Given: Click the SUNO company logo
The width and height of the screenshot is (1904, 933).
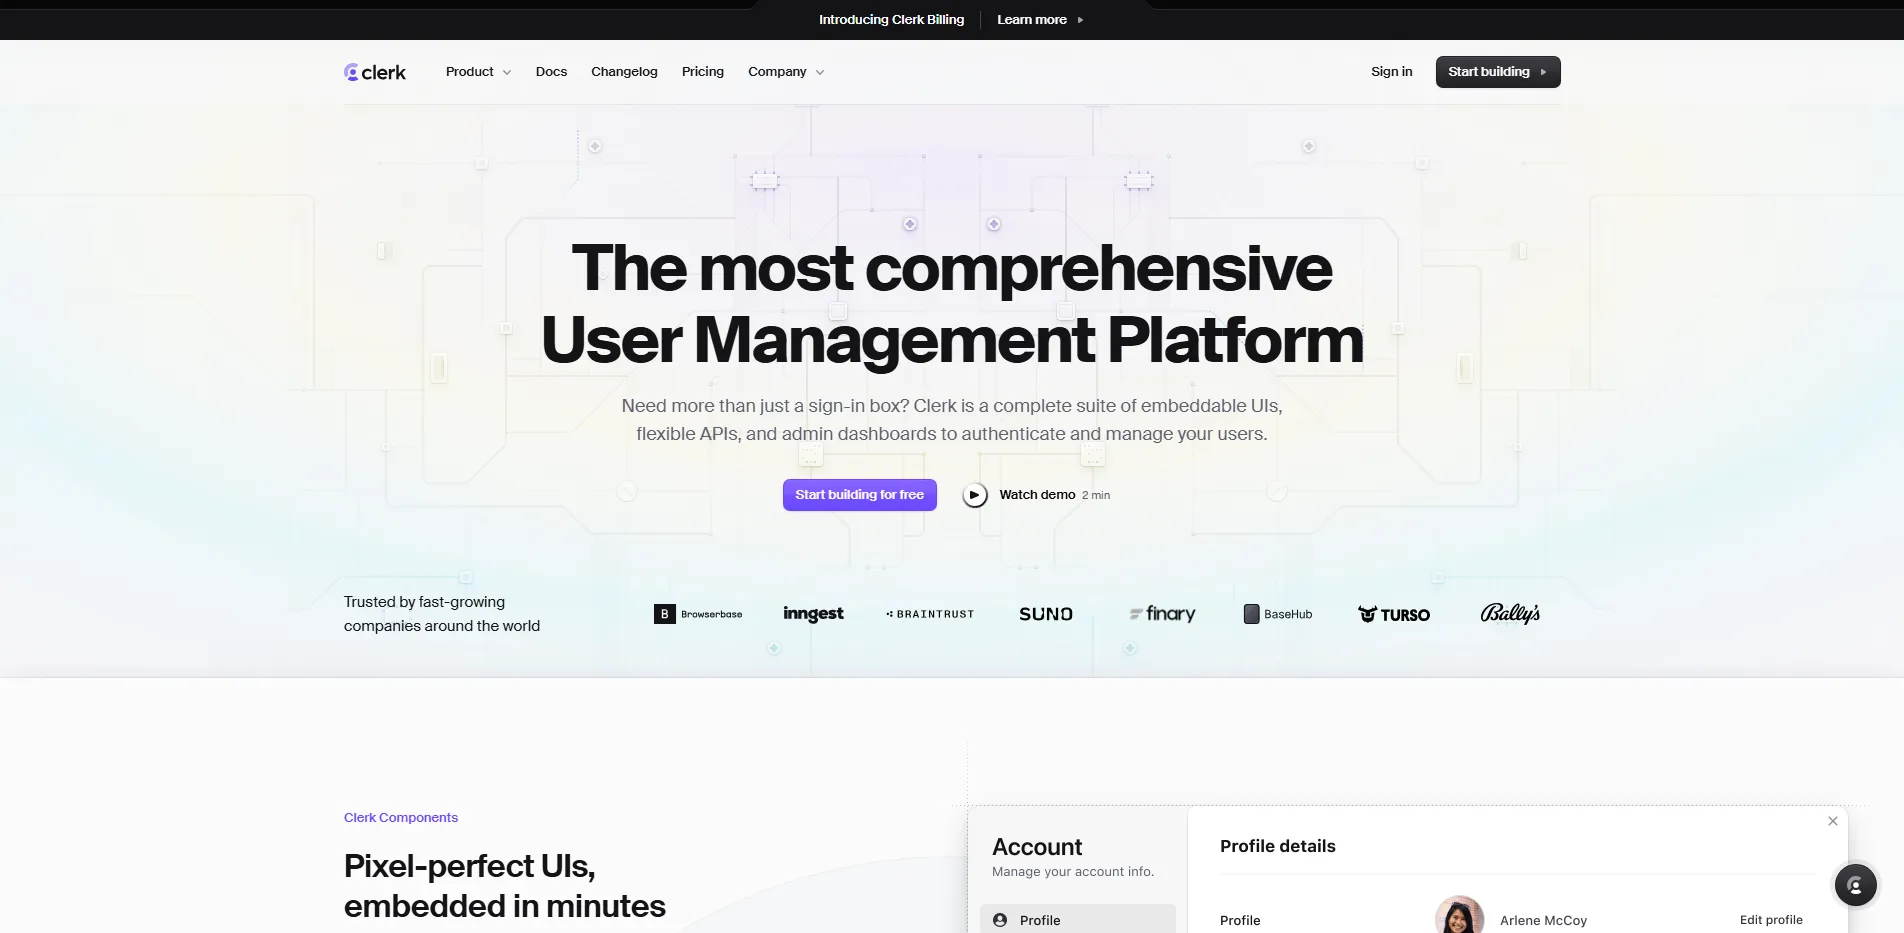Looking at the screenshot, I should (1045, 613).
